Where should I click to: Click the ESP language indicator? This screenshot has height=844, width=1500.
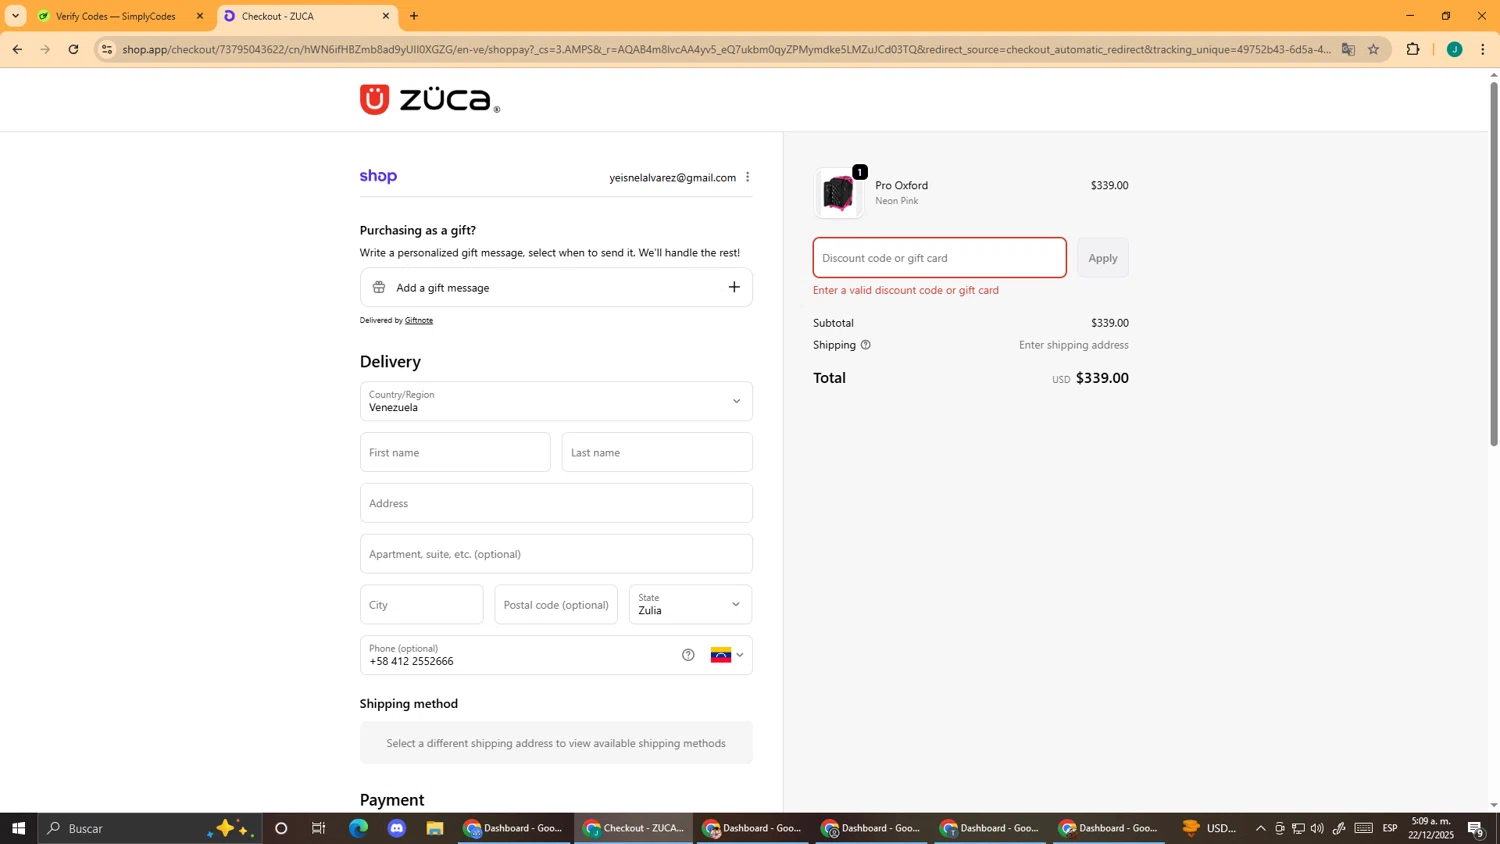pyautogui.click(x=1390, y=828)
